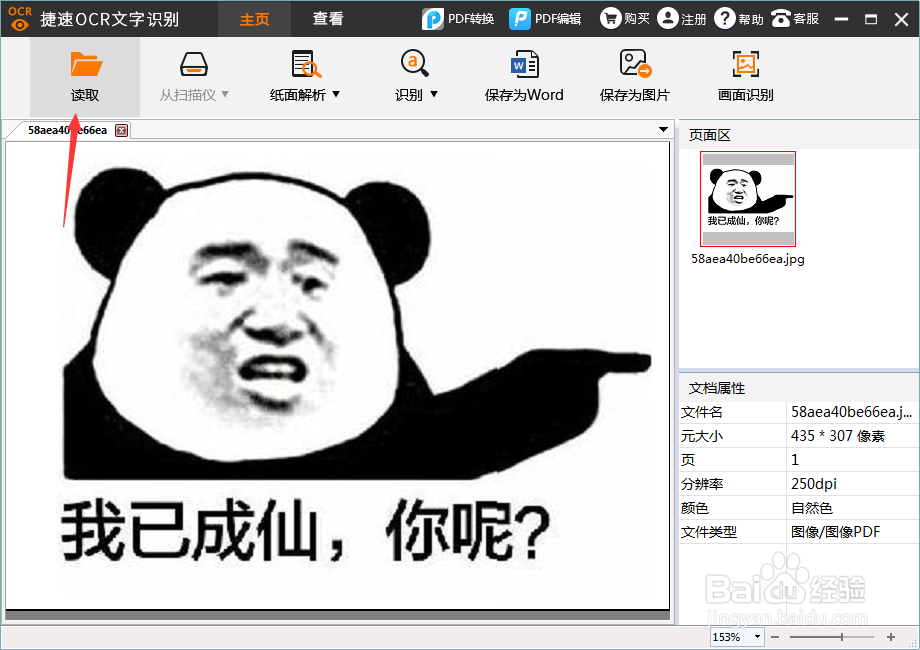The width and height of the screenshot is (920, 650).
Task: Click the 58aea40be66ea.jpg file name
Action: pos(748,259)
